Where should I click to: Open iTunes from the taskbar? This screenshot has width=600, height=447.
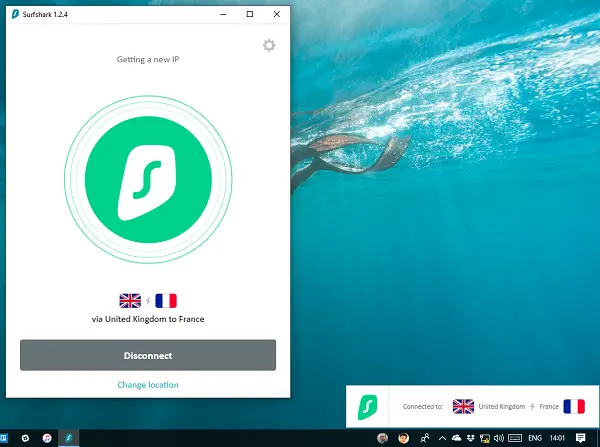point(47,438)
